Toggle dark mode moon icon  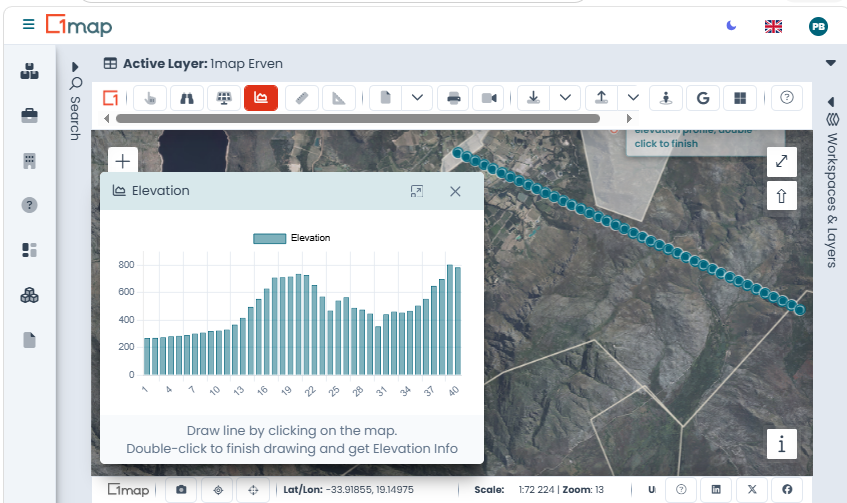[x=731, y=25]
